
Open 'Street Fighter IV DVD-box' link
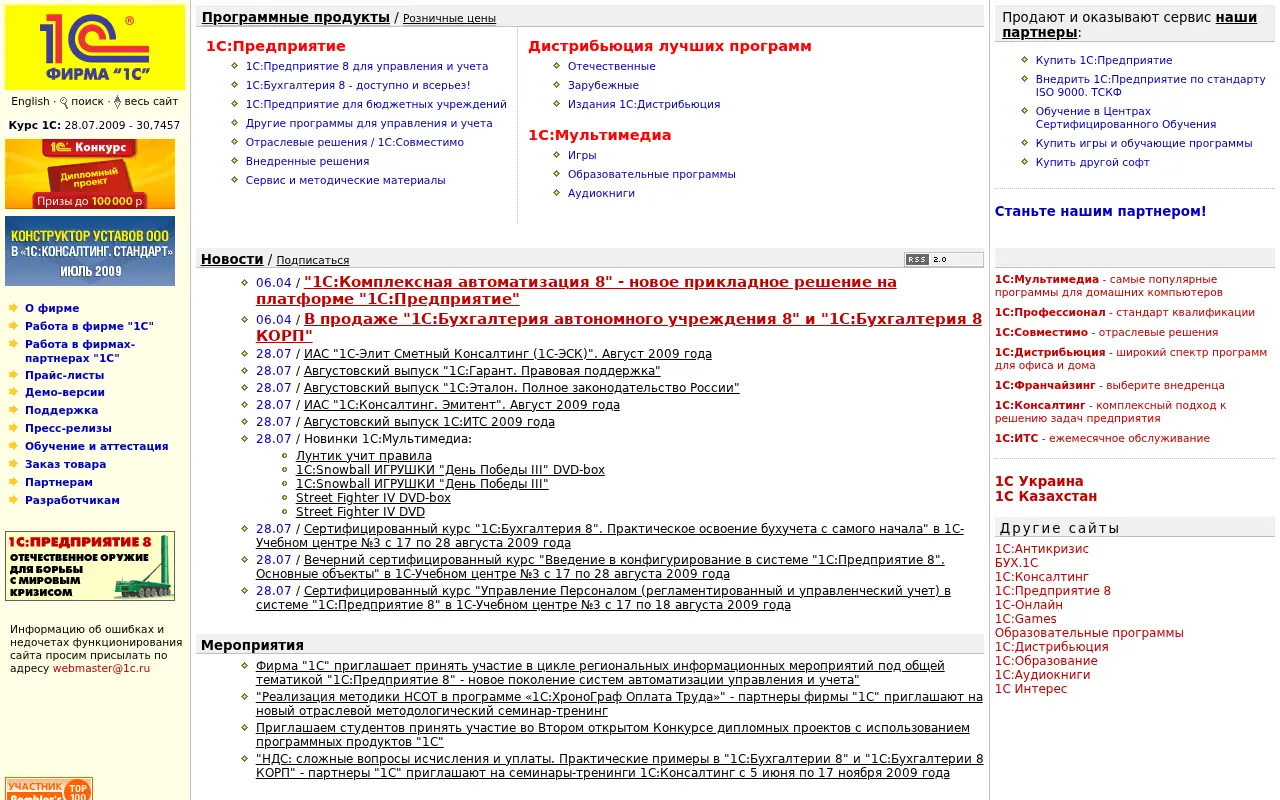[x=373, y=498]
